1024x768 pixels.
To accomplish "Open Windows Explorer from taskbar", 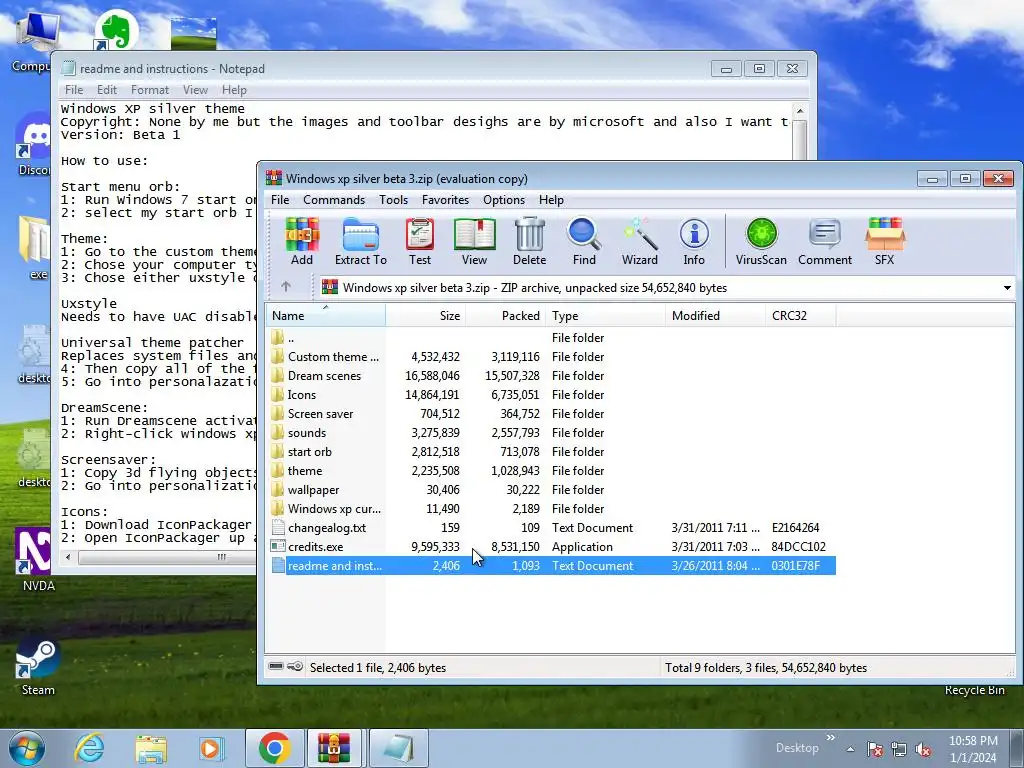I will (151, 748).
